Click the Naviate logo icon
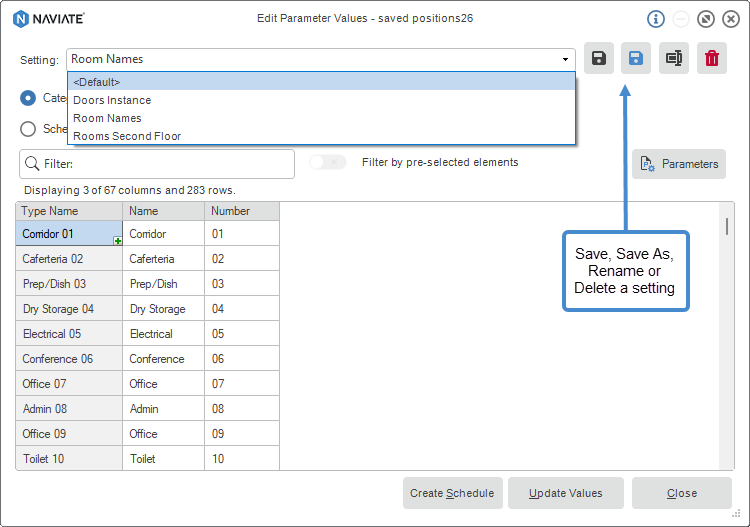This screenshot has height=527, width=750. point(21,19)
